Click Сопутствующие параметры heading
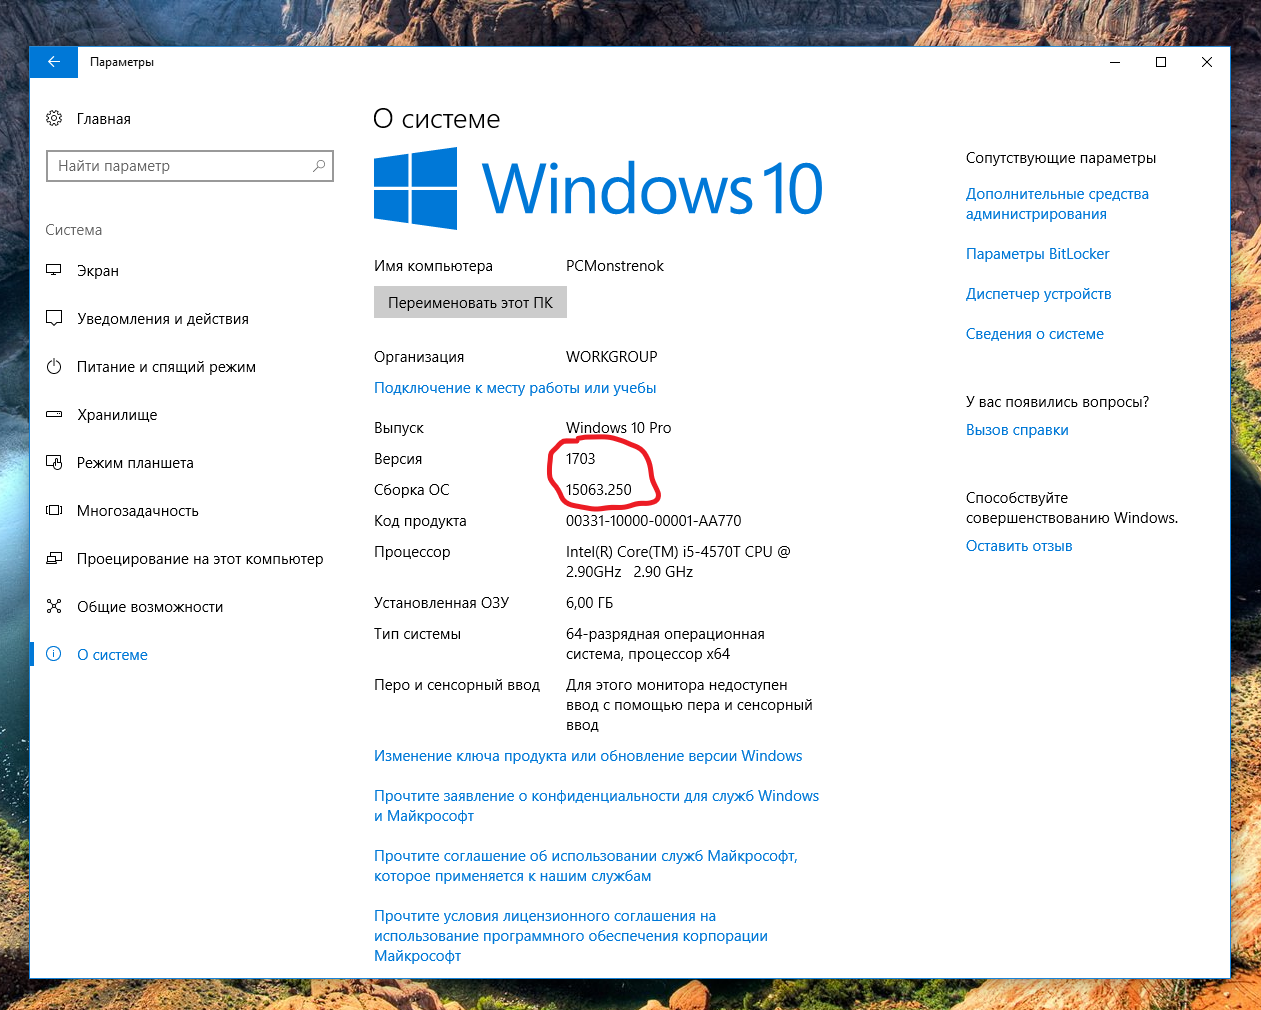Image resolution: width=1261 pixels, height=1010 pixels. pyautogui.click(x=1061, y=158)
